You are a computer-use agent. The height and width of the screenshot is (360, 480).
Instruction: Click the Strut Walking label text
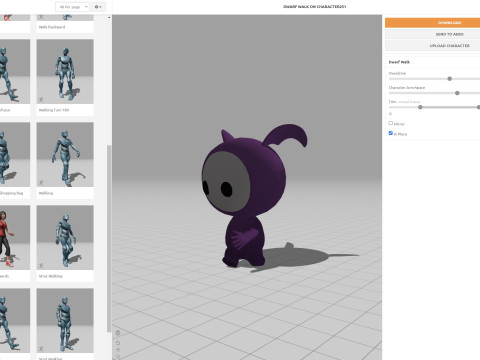coord(50,276)
